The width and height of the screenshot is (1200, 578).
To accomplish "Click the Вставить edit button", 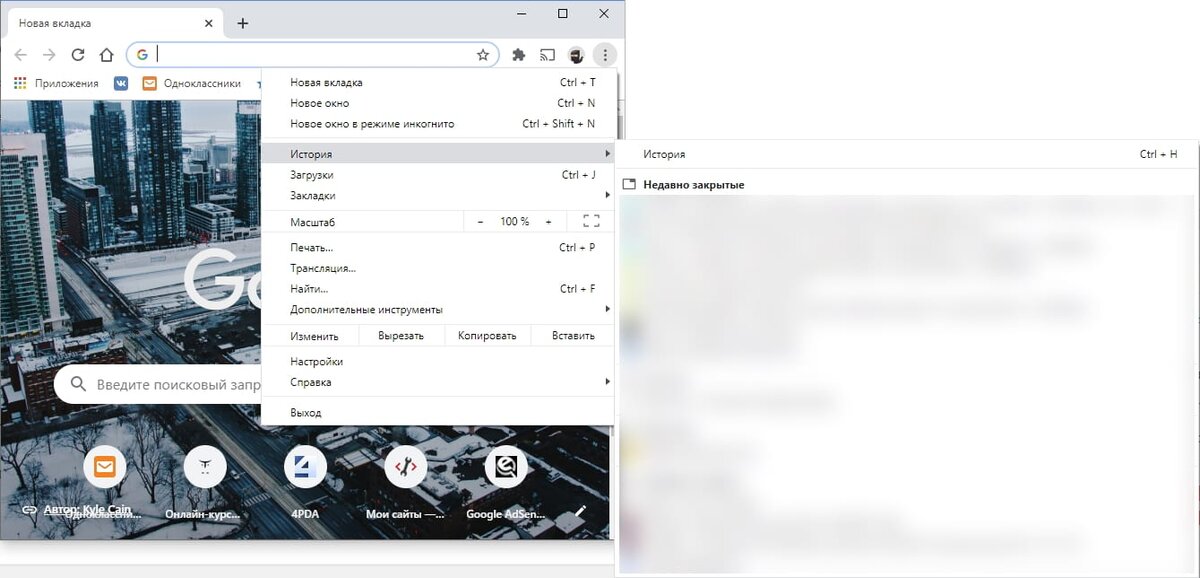I will pos(573,336).
